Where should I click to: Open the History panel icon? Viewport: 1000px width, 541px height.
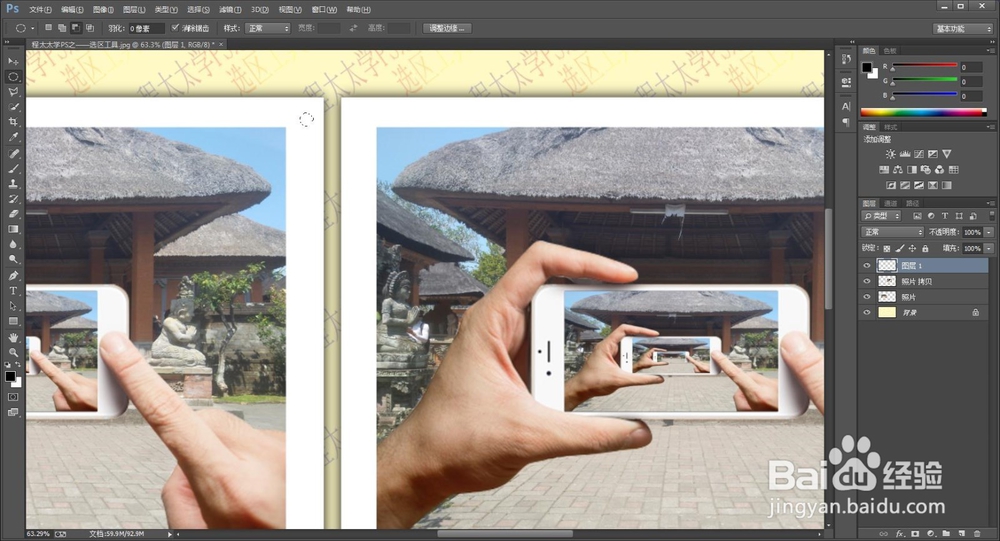tap(846, 59)
